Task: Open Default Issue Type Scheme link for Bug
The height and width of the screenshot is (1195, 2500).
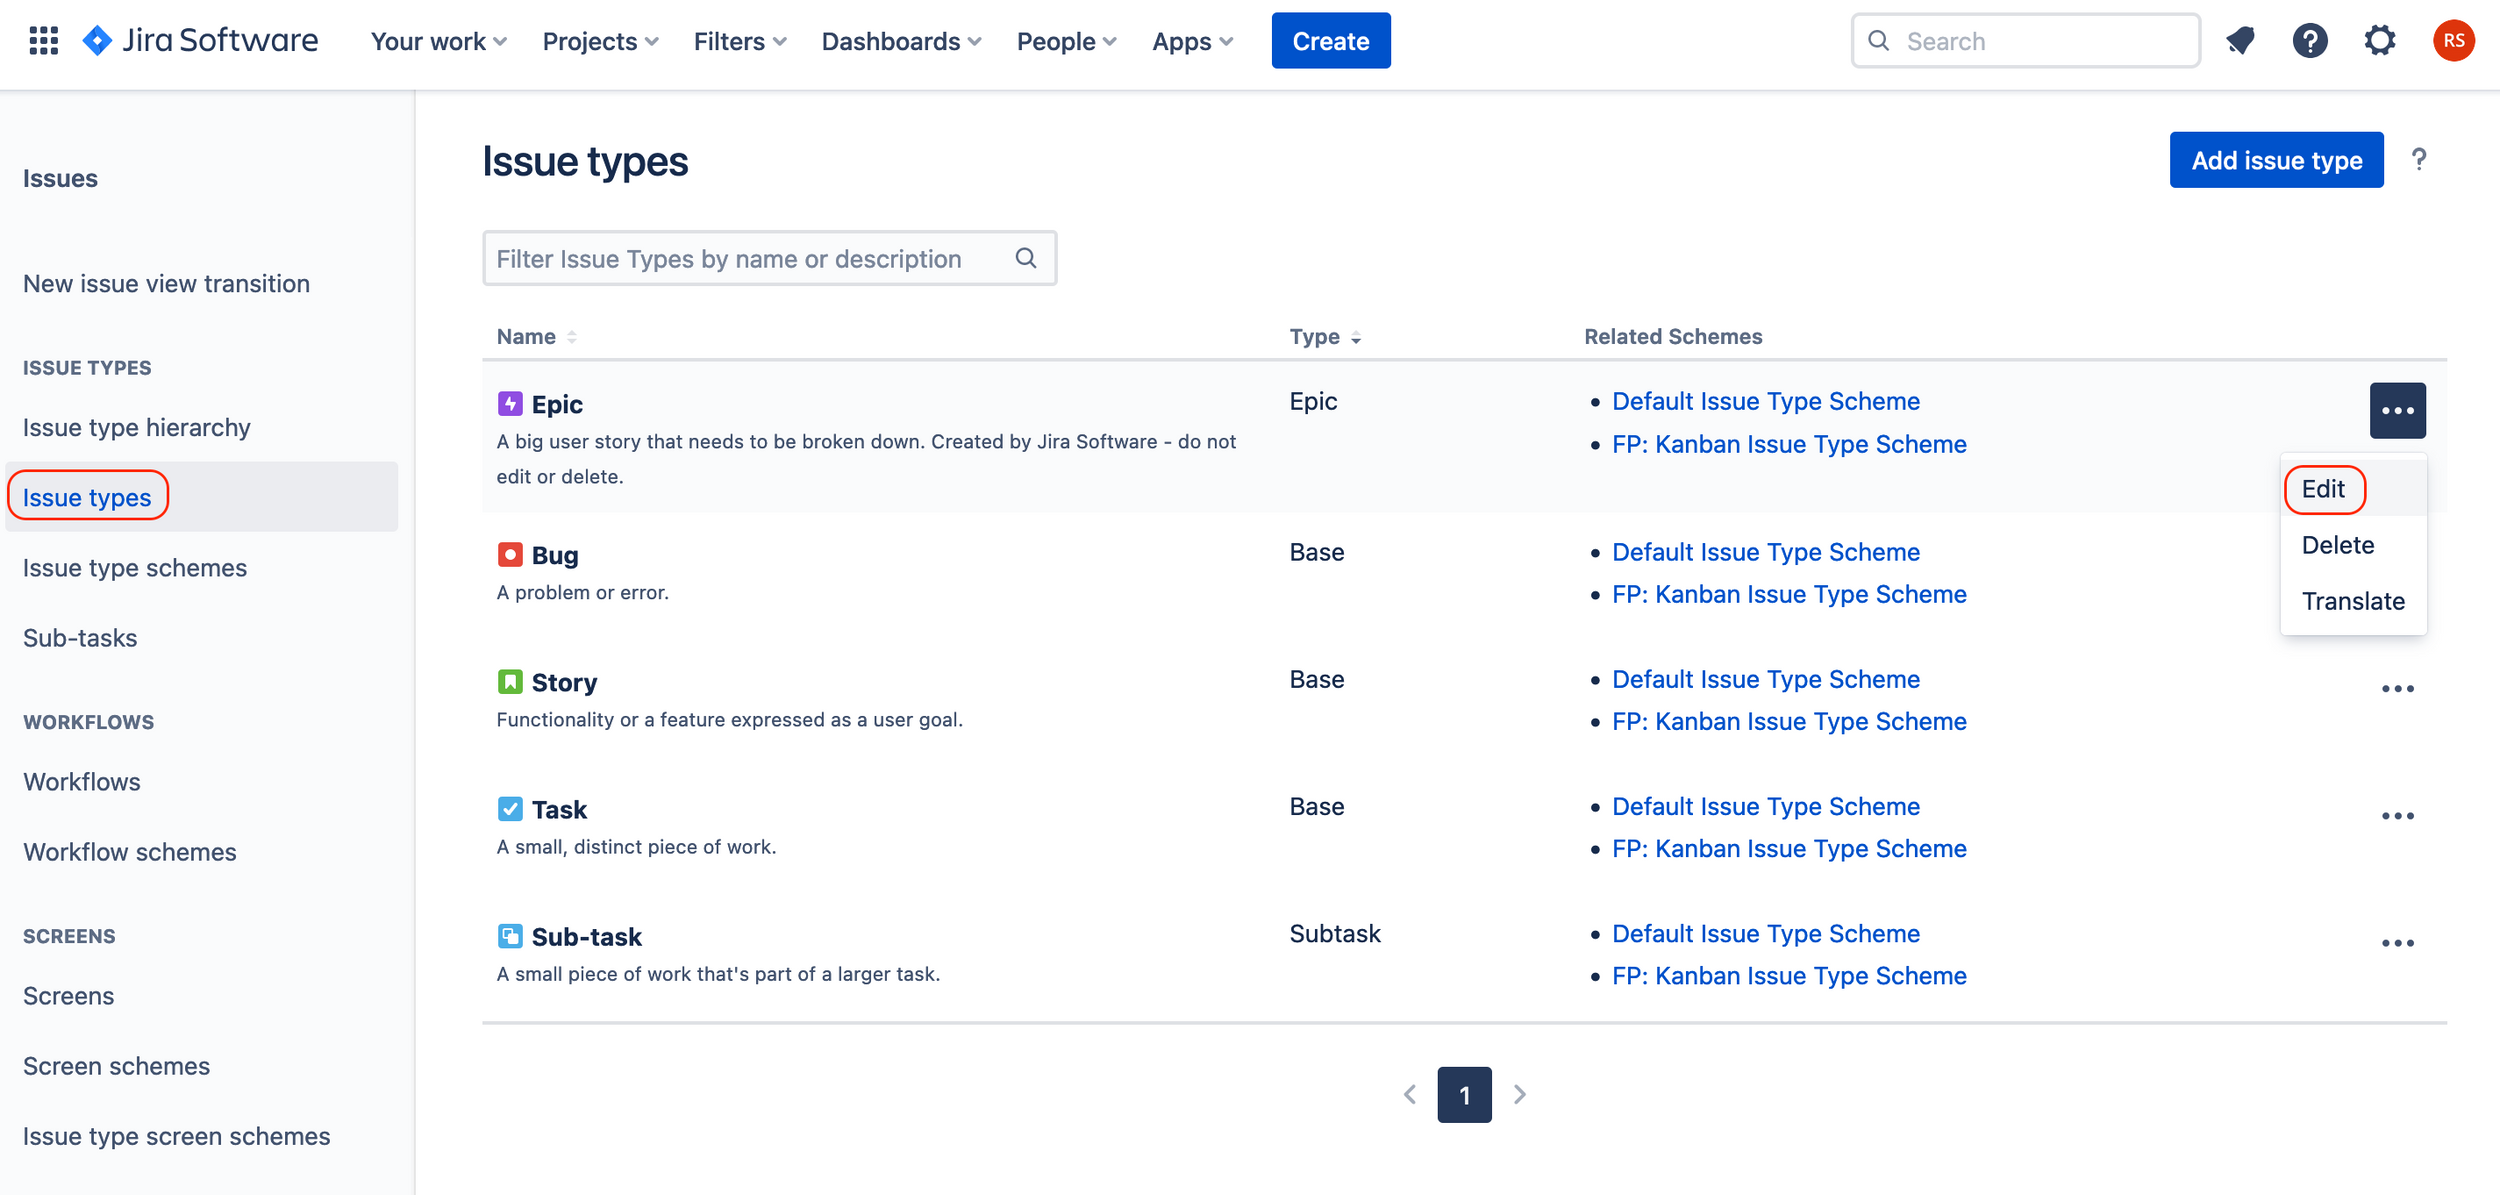Action: click(x=1765, y=552)
